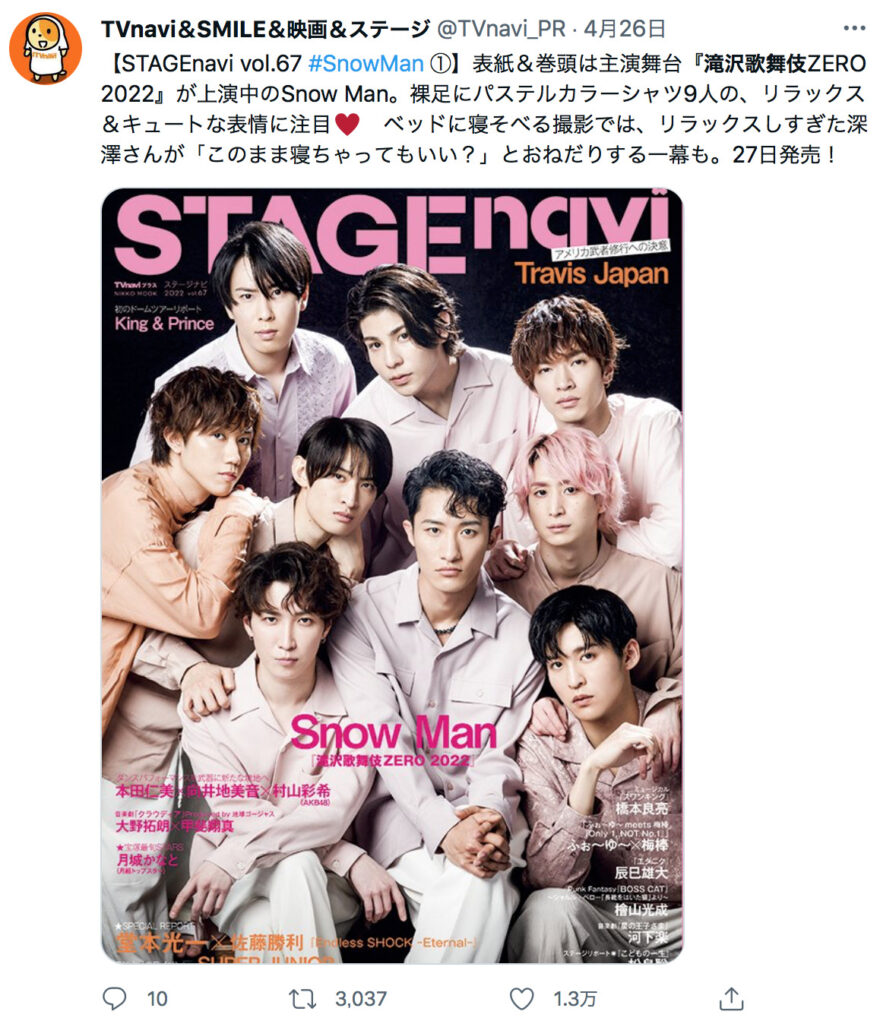Image resolution: width=880 pixels, height=1024 pixels.
Task: Open the @TVnavi_PR handle
Action: point(501,29)
